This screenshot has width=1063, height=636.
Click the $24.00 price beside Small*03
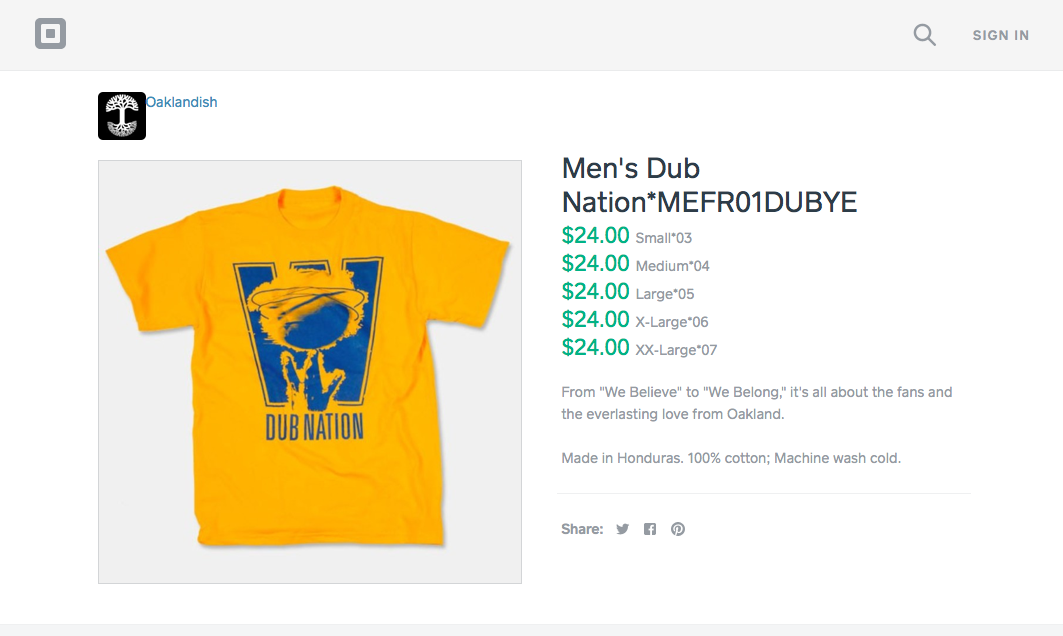click(x=595, y=236)
